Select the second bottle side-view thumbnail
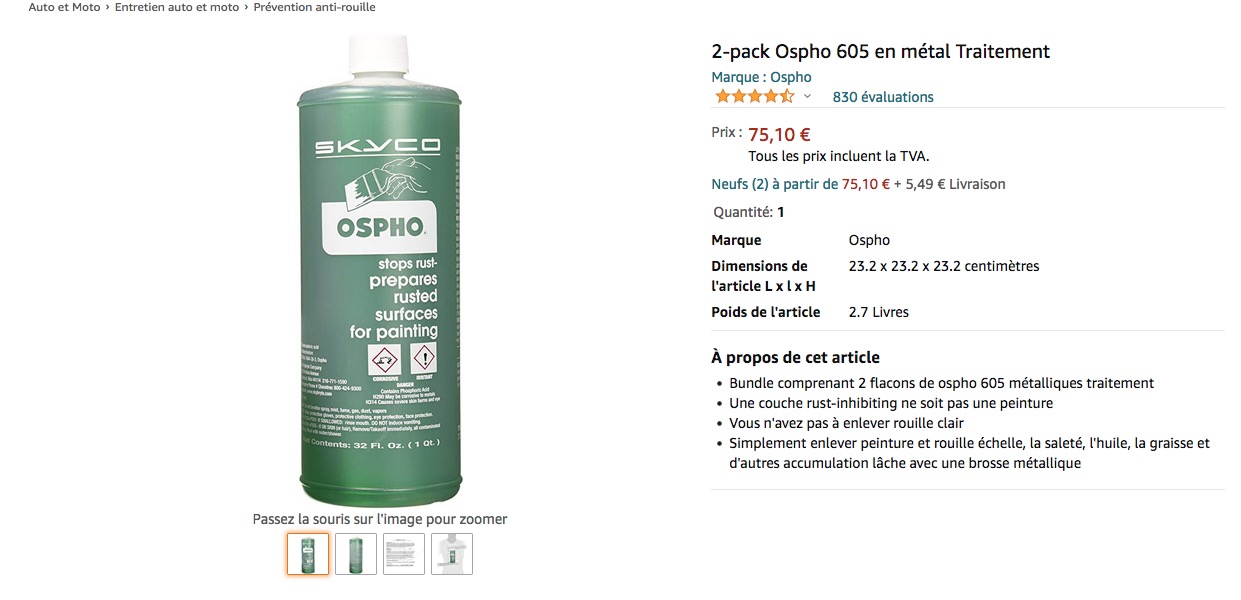This screenshot has width=1241, height=600. tap(356, 554)
